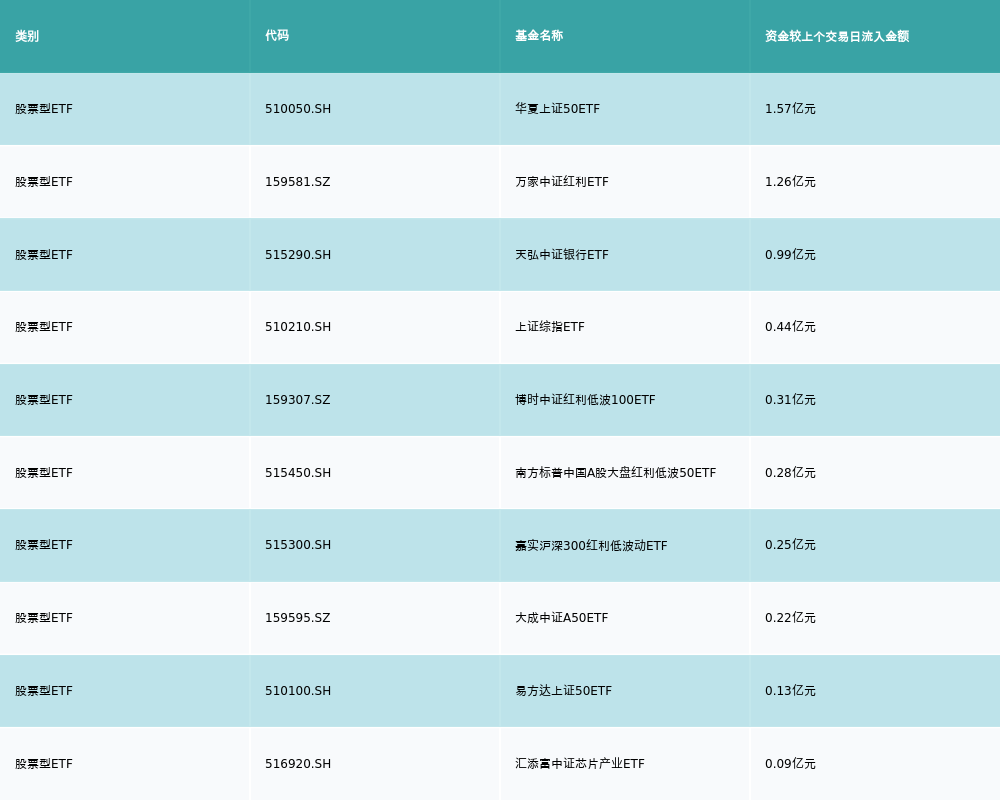Select fund code 510100.SH
The height and width of the screenshot is (800, 1000).
pyautogui.click(x=298, y=691)
